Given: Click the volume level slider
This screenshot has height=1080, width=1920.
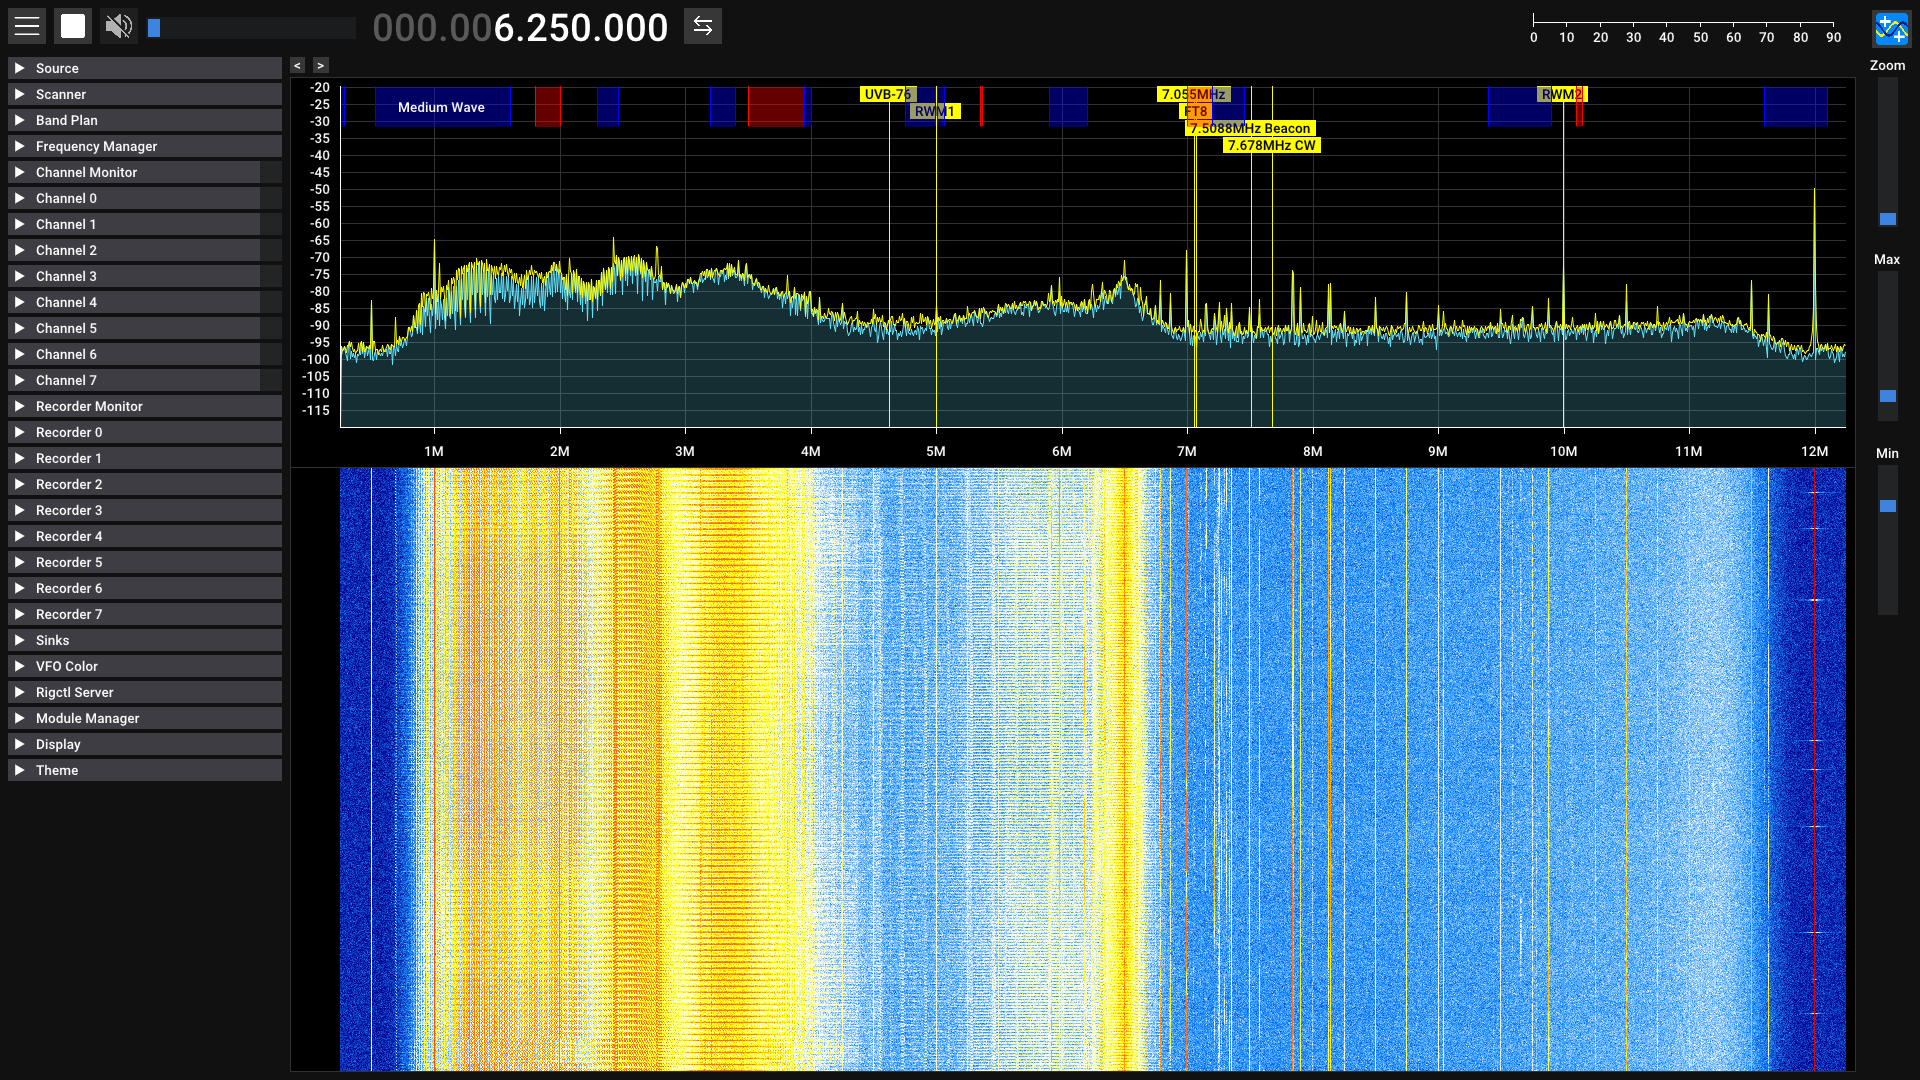Looking at the screenshot, I should click(250, 28).
